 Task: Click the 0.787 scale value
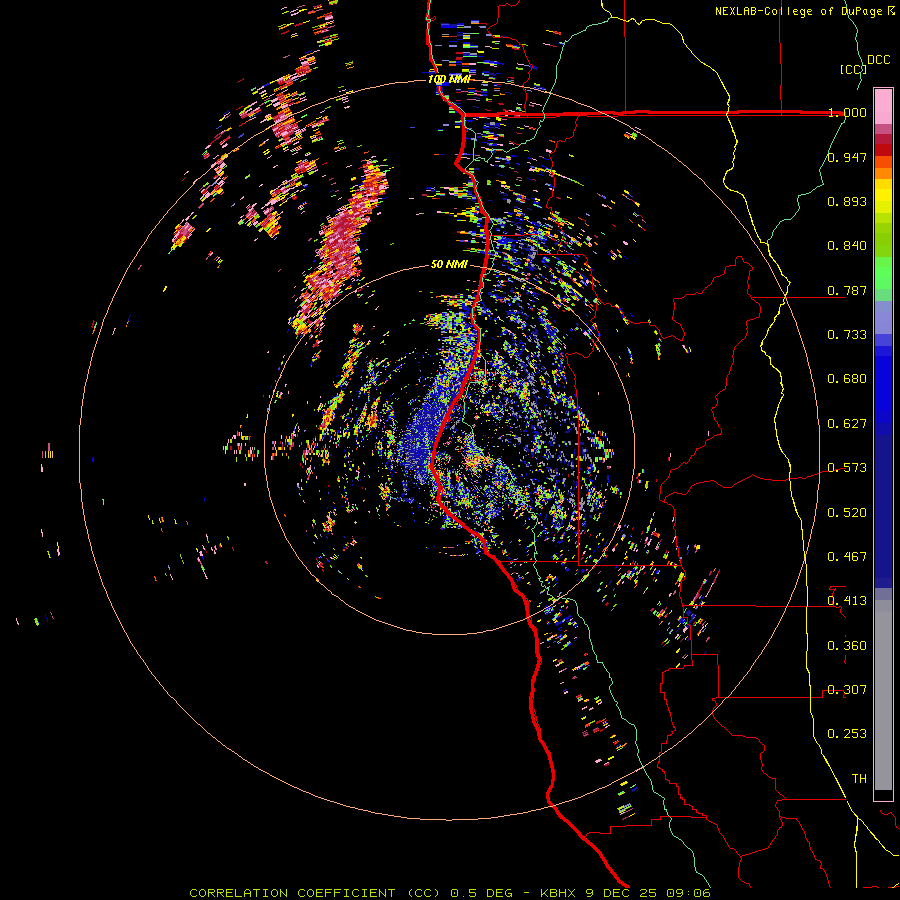[847, 290]
